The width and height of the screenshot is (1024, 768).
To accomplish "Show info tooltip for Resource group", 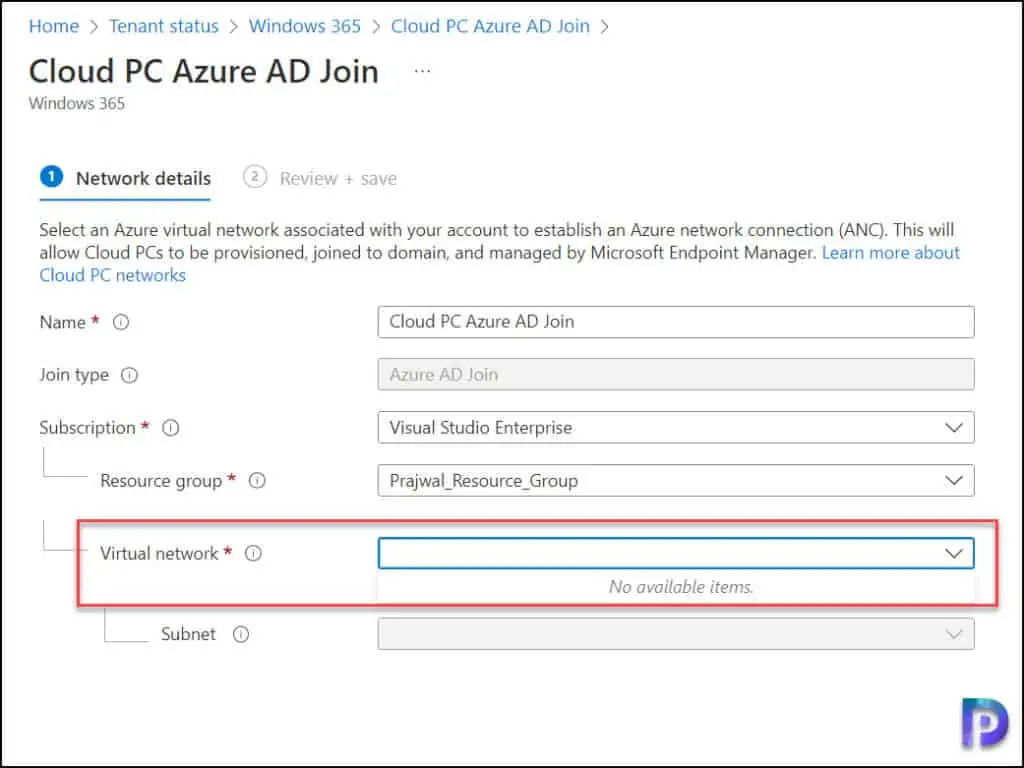I will (x=257, y=481).
